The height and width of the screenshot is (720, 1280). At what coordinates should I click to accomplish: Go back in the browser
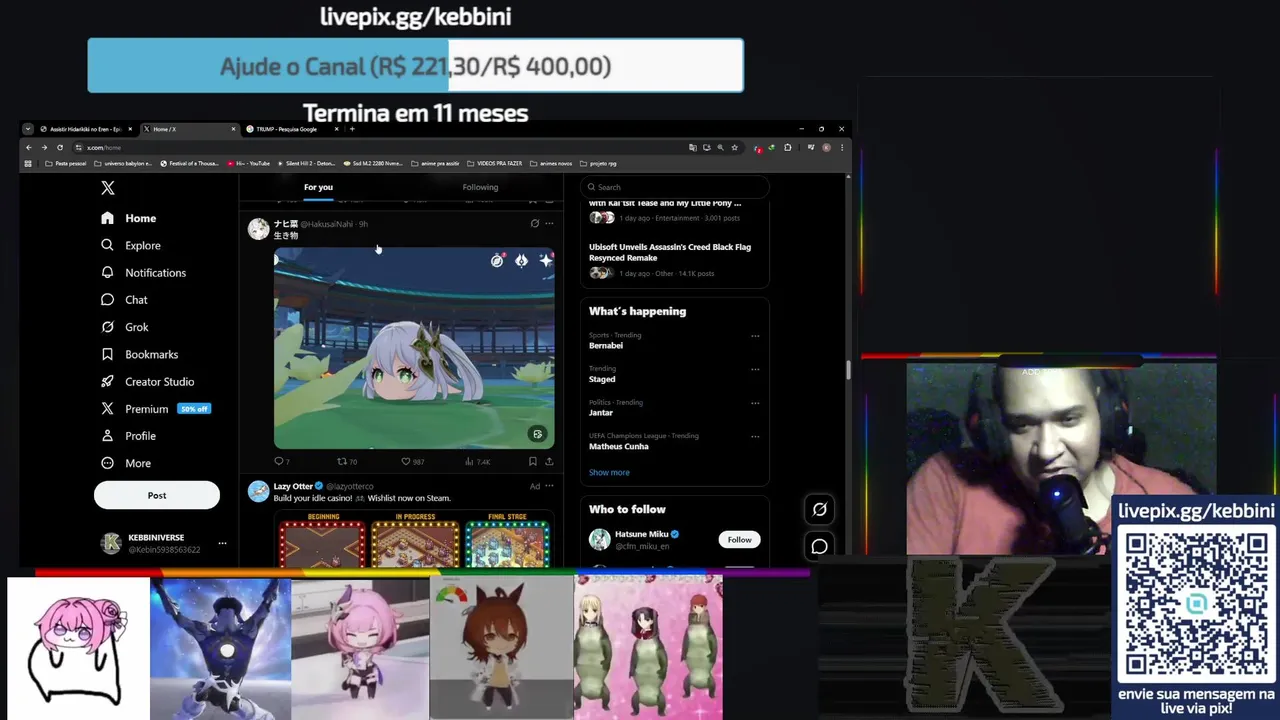[x=28, y=147]
